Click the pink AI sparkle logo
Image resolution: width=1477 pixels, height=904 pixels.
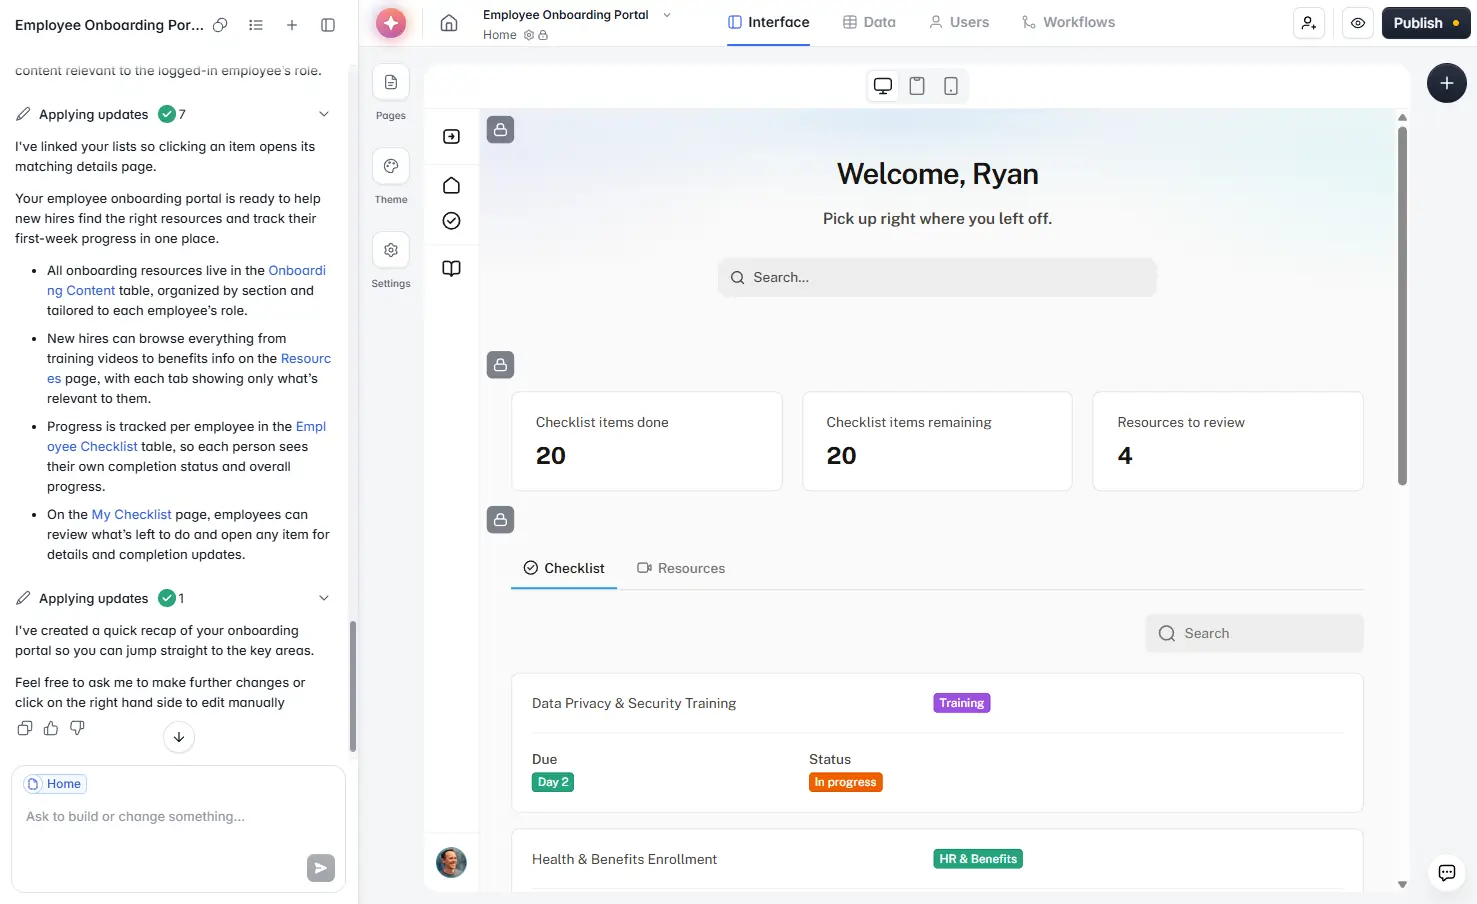(x=391, y=23)
